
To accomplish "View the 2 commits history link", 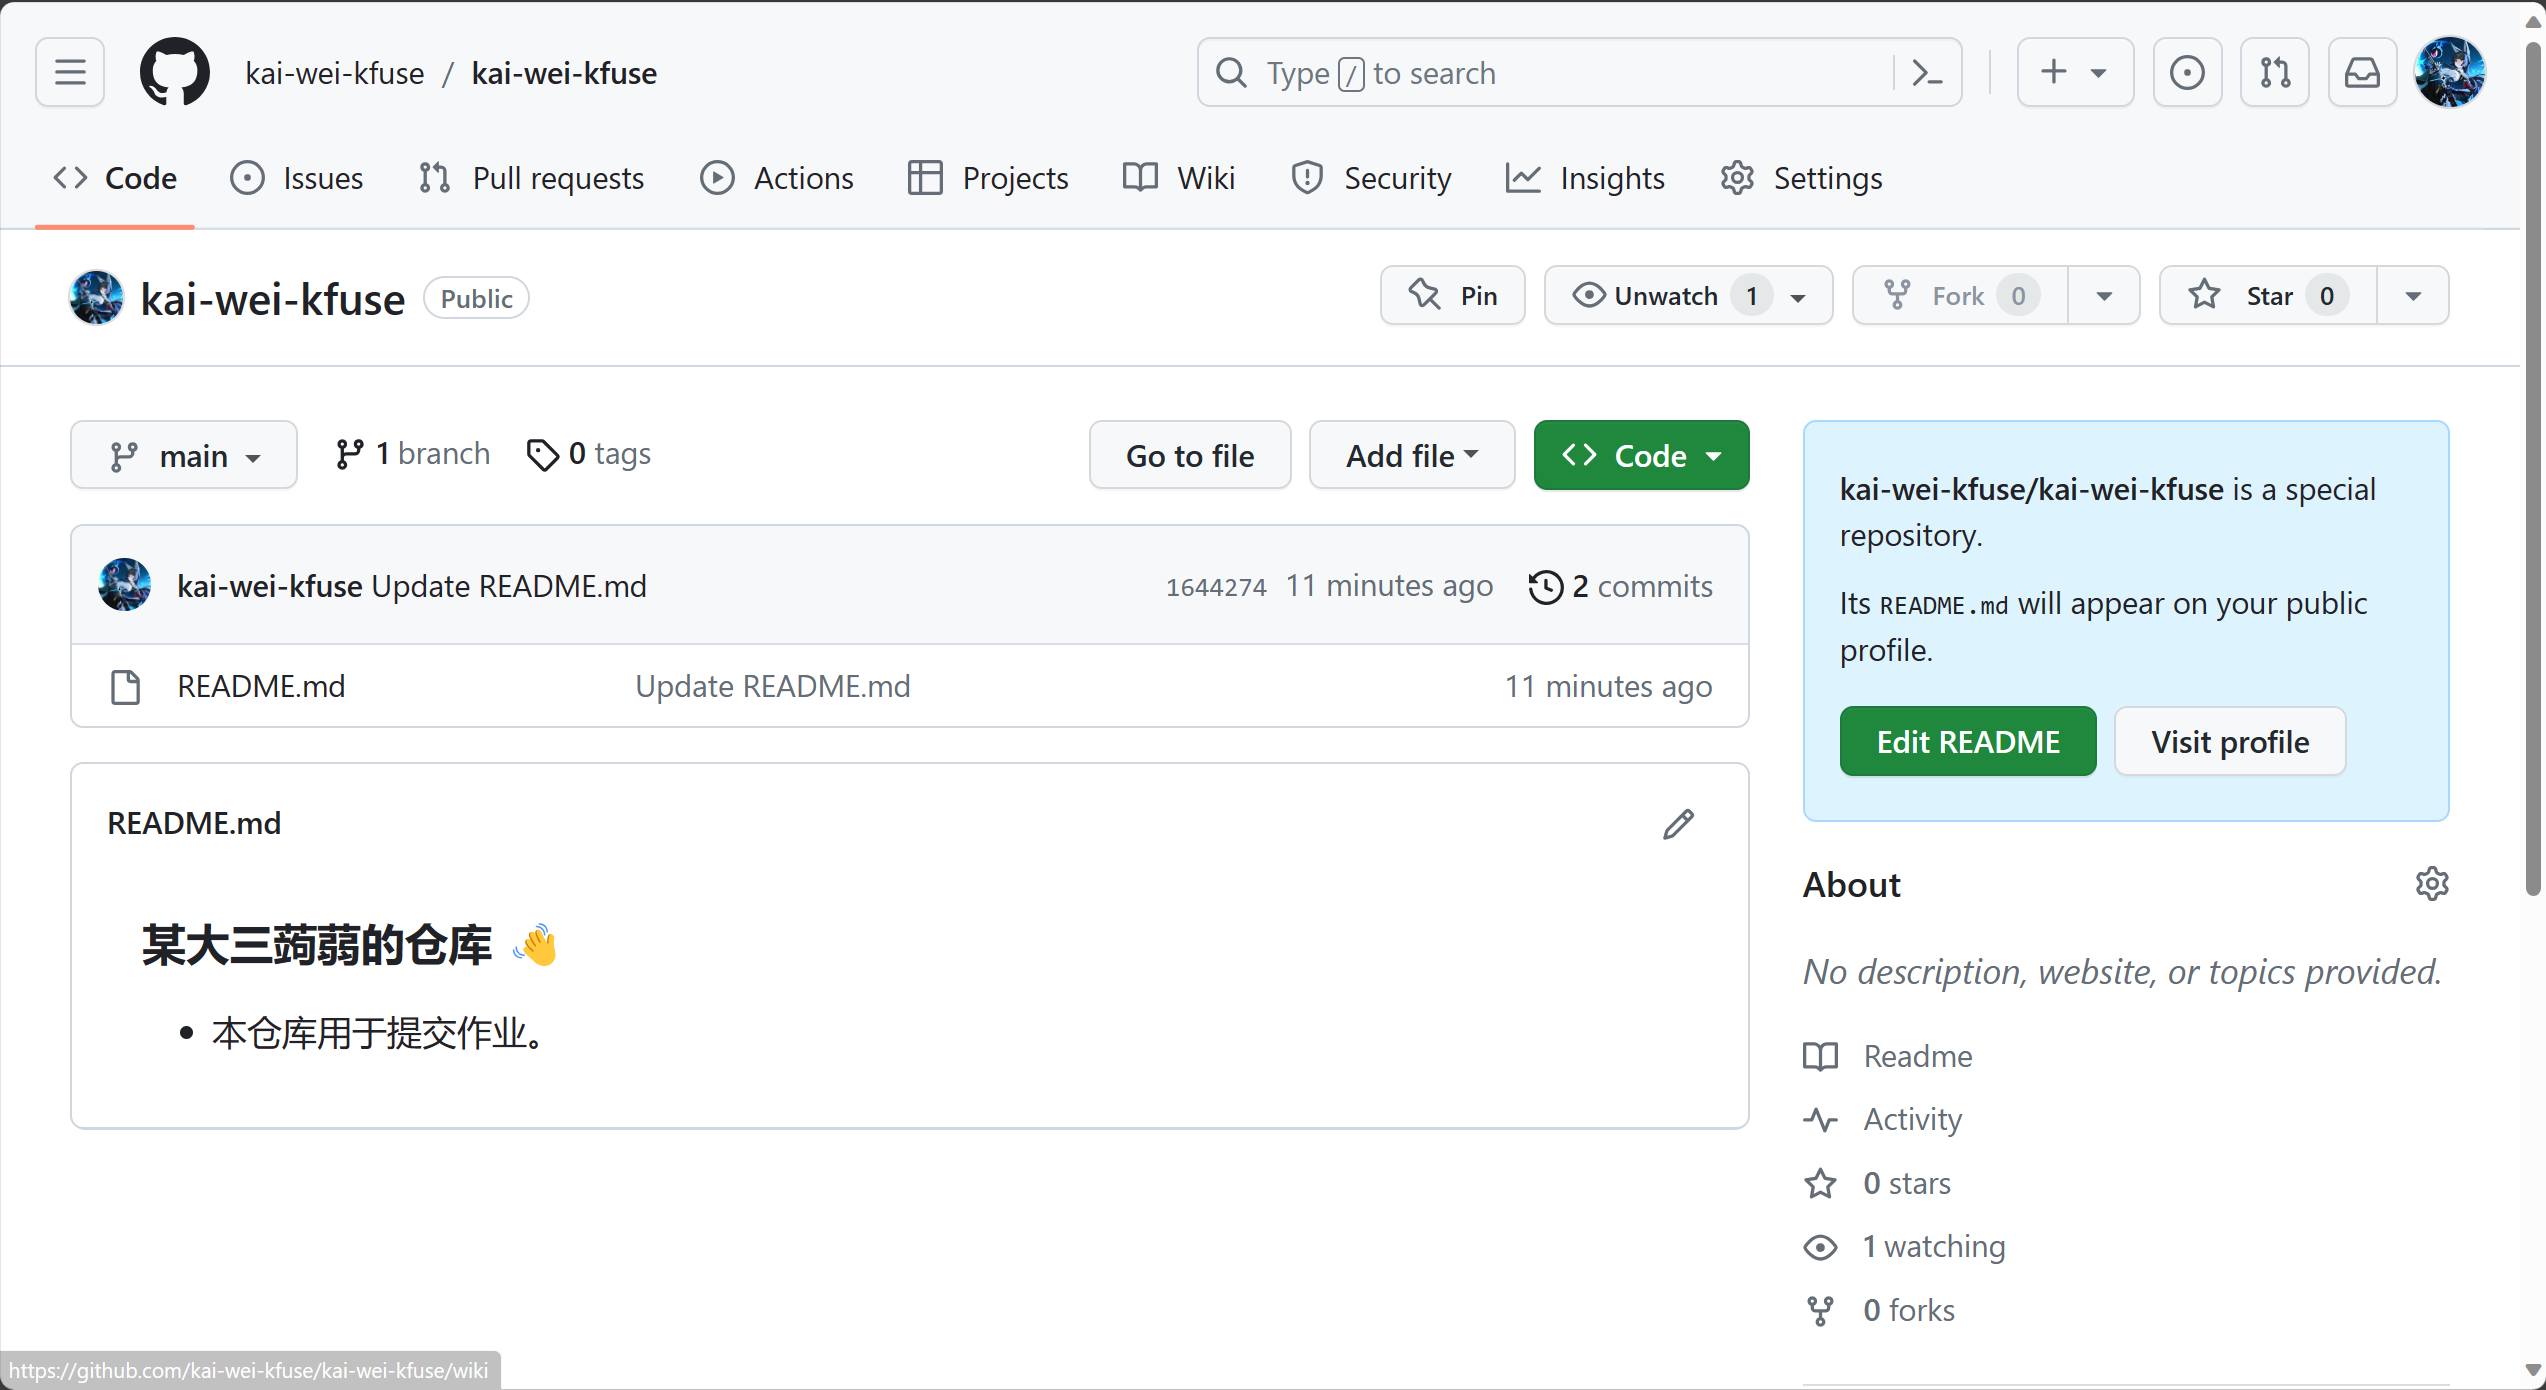I will (x=1620, y=586).
